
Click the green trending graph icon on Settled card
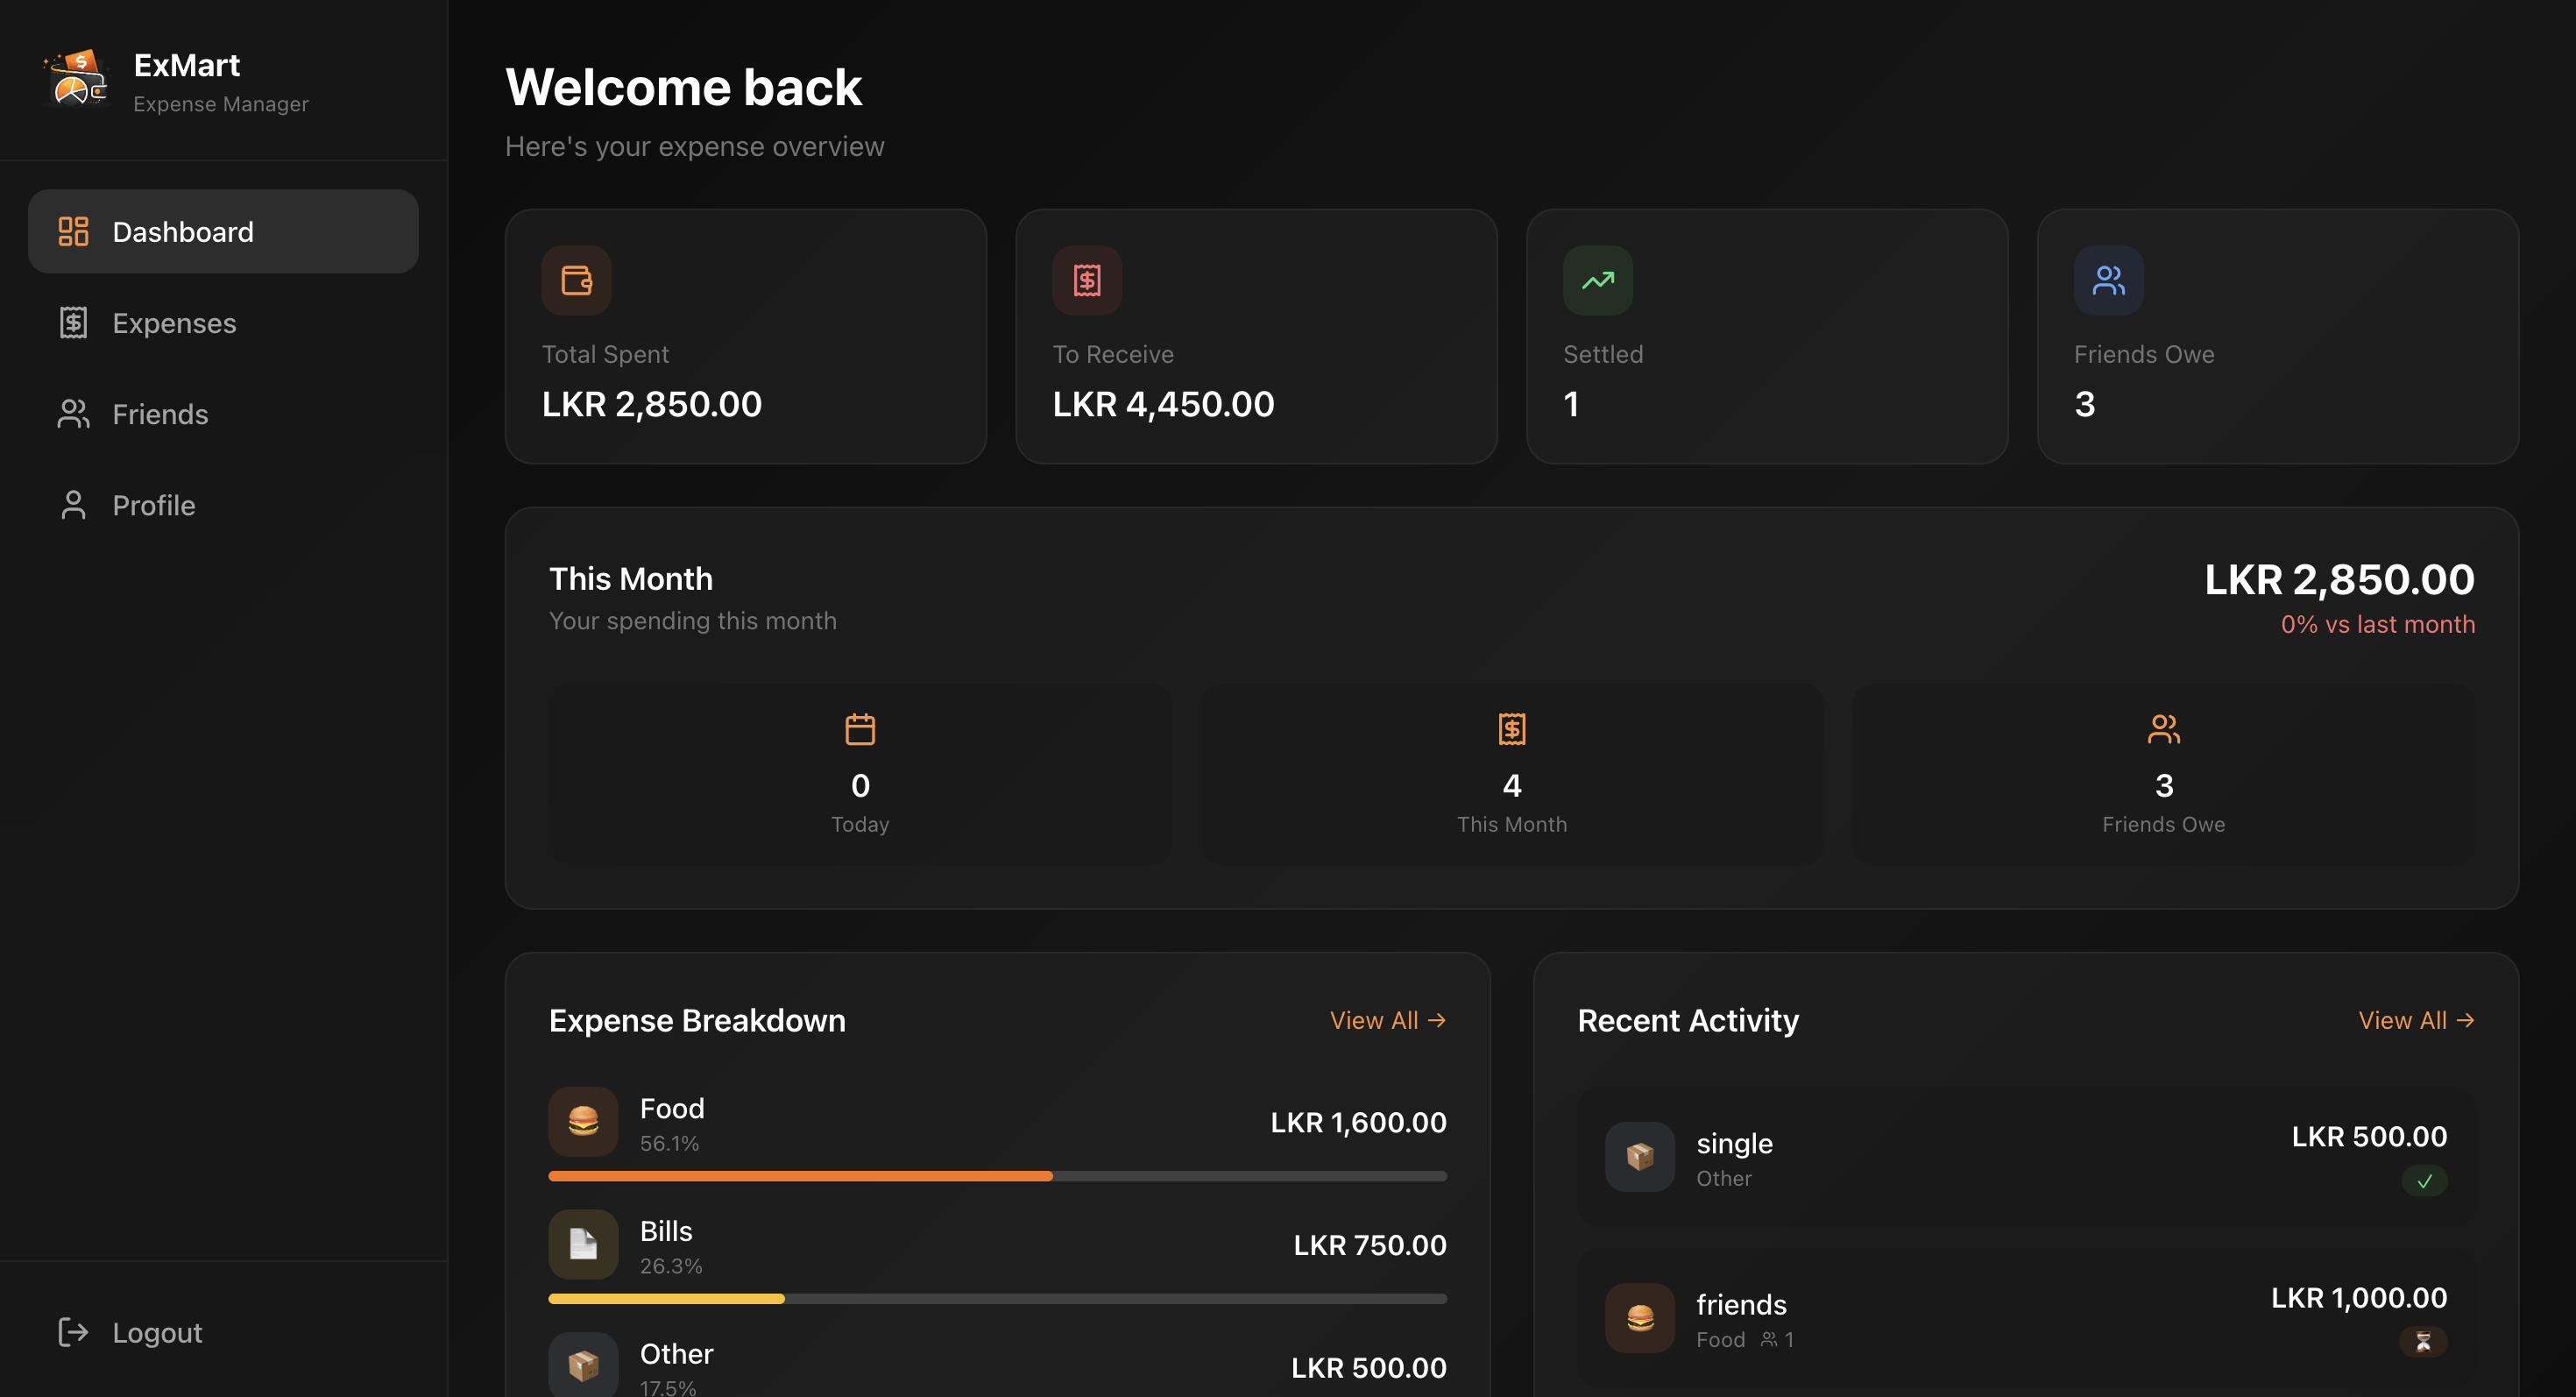coord(1597,281)
